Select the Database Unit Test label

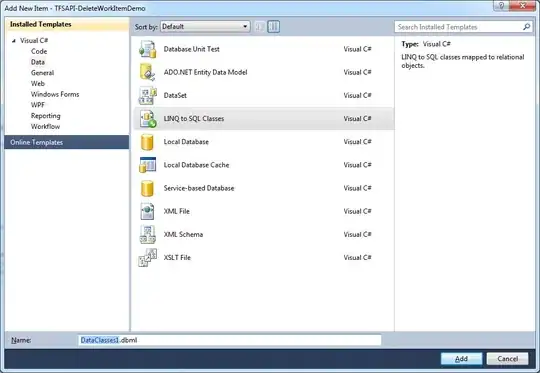191,49
